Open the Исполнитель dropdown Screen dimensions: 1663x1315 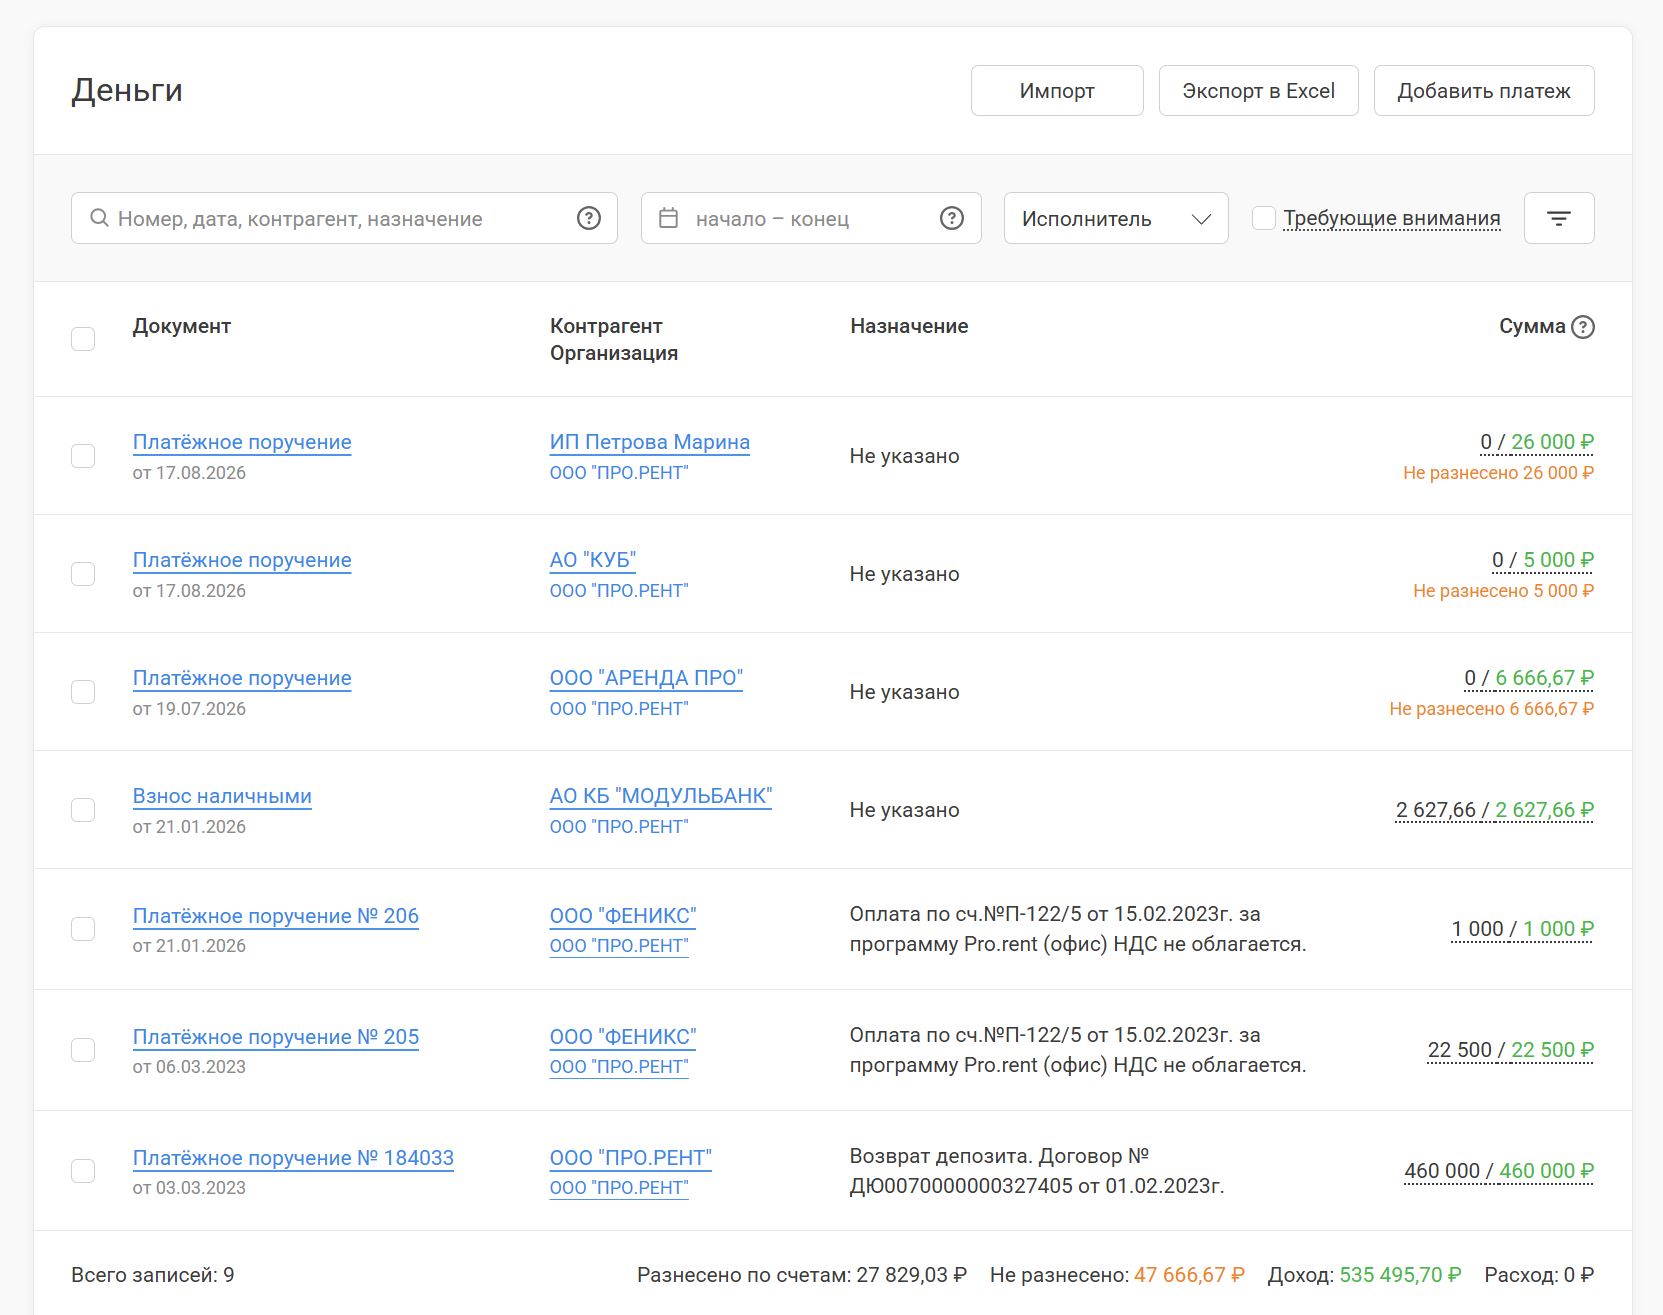(1116, 218)
